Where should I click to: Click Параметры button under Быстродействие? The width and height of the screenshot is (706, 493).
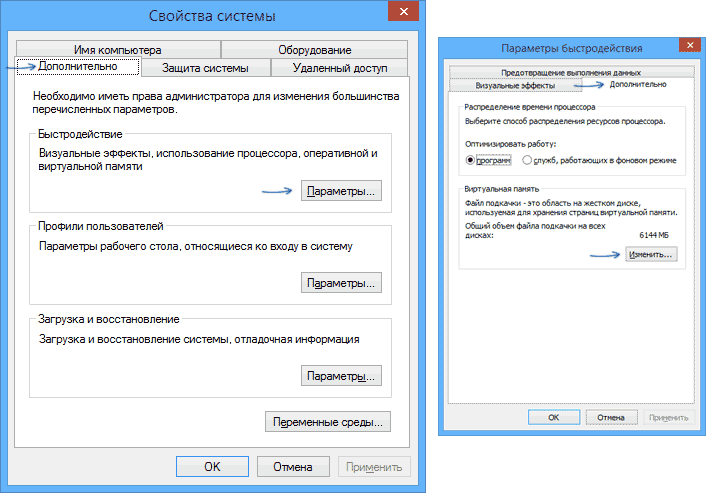[341, 191]
